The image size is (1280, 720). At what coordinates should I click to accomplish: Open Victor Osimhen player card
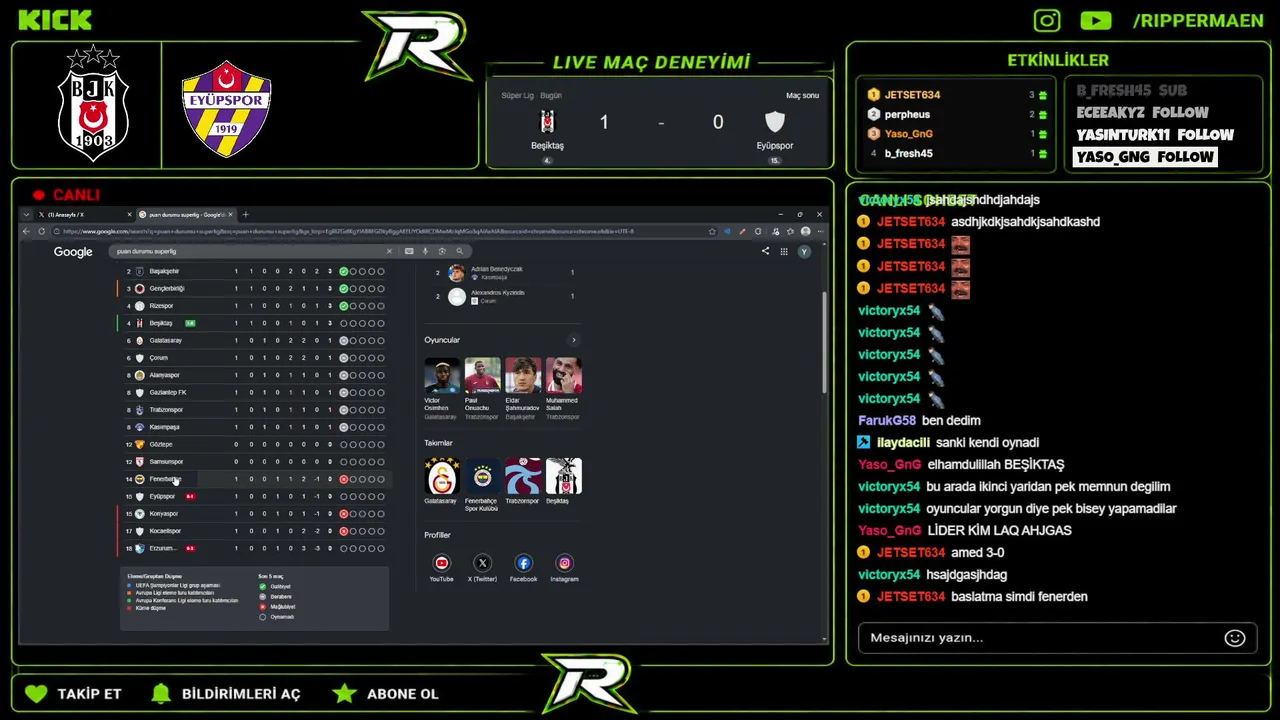tap(442, 388)
